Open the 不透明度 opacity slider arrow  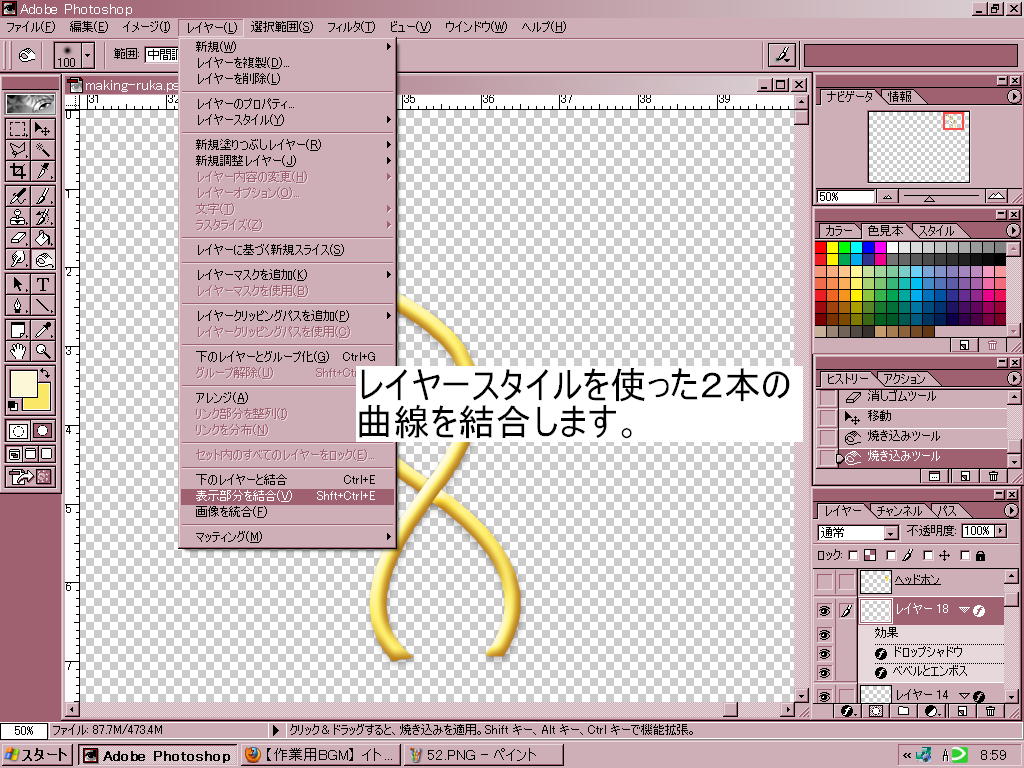pyautogui.click(x=1000, y=531)
